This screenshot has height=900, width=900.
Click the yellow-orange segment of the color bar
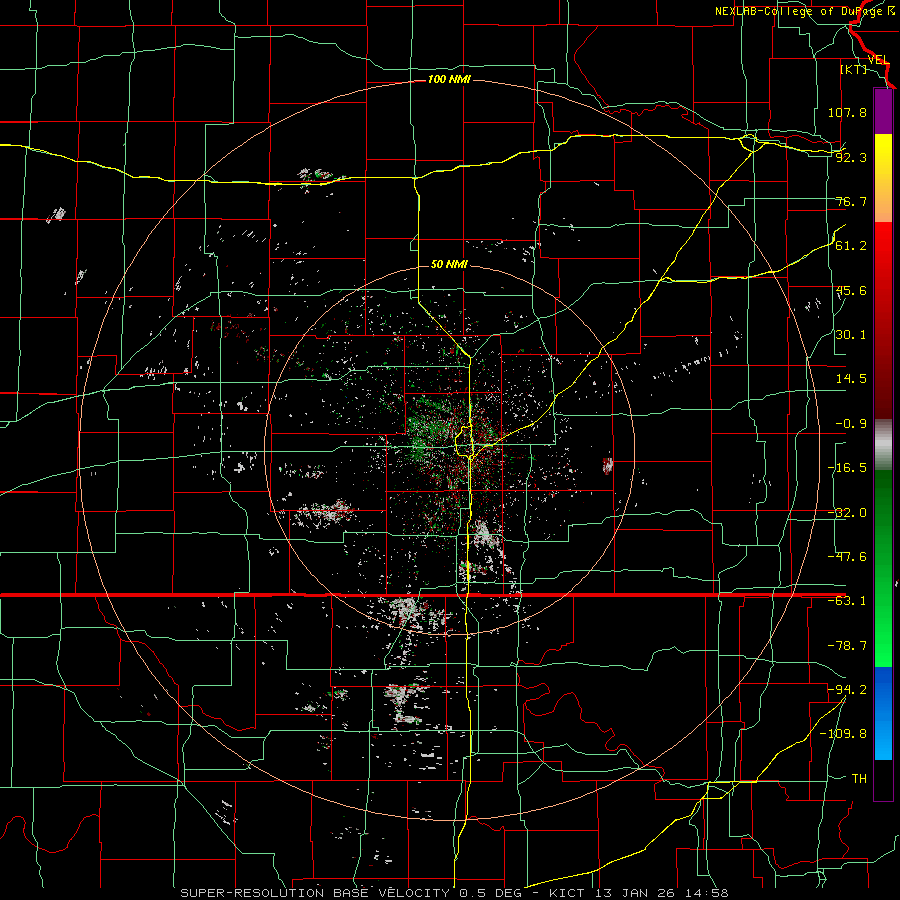pos(883,178)
